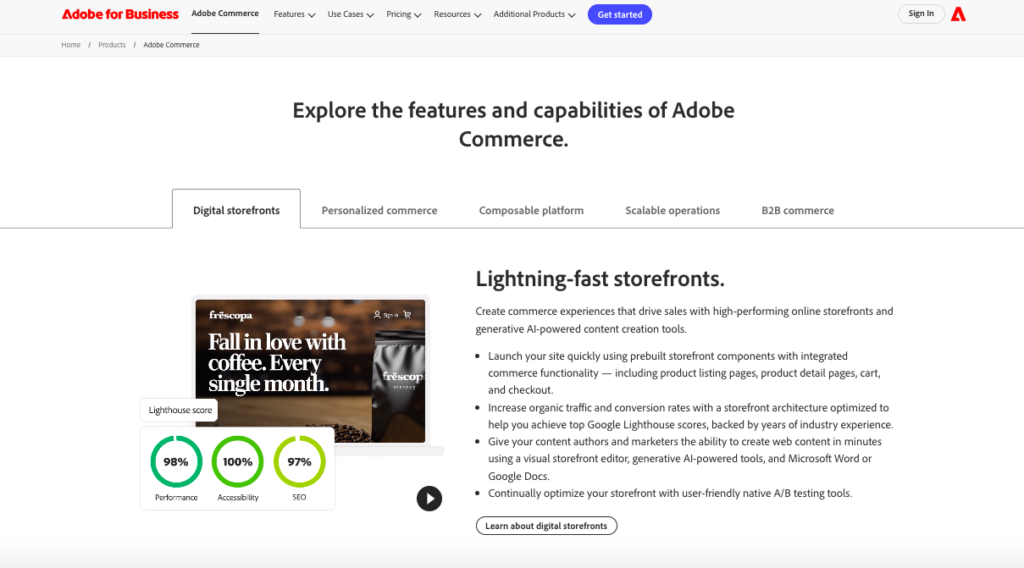The image size is (1024, 568).
Task: Click the Explore the features heading
Action: coord(513,124)
